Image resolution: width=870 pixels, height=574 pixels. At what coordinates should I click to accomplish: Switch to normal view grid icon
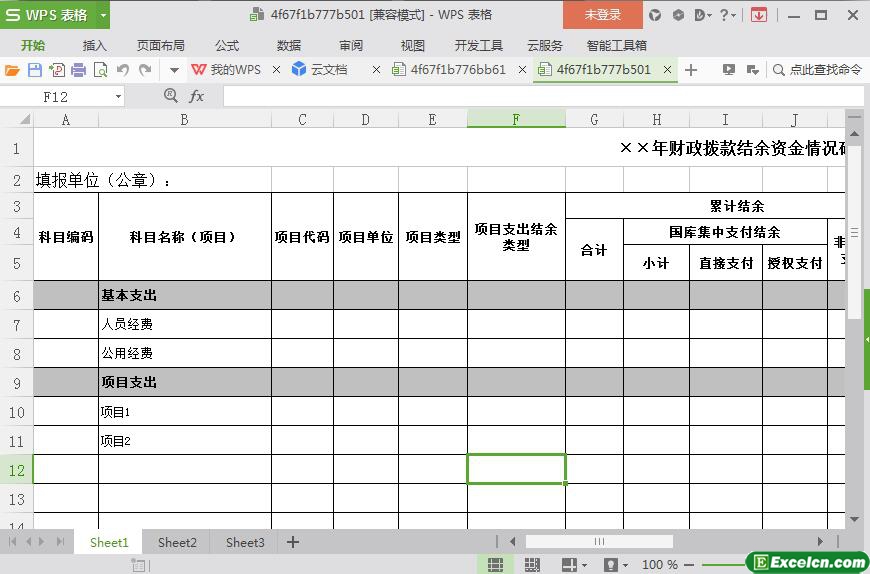(x=495, y=565)
